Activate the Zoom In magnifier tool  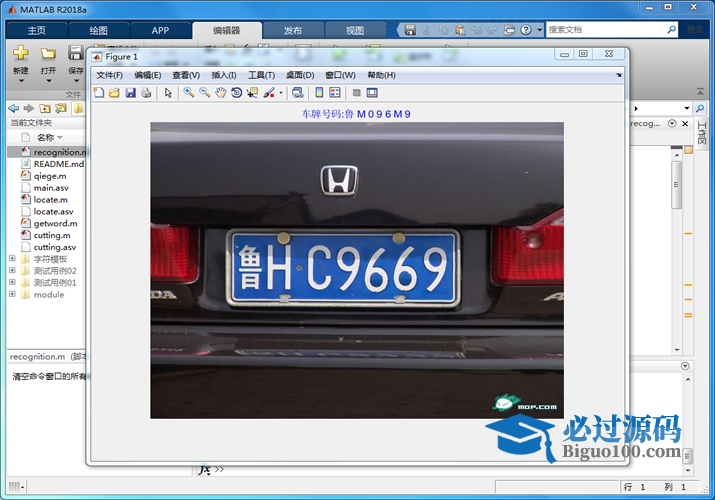pyautogui.click(x=189, y=93)
